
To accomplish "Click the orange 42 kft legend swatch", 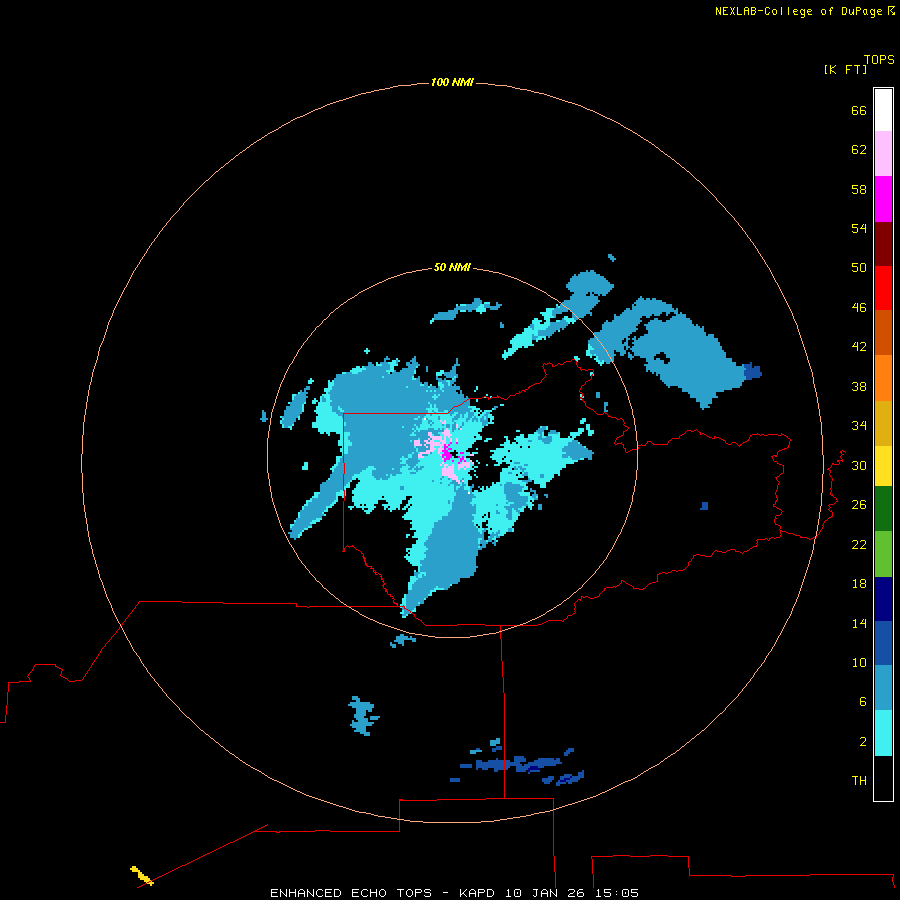I will pyautogui.click(x=883, y=378).
